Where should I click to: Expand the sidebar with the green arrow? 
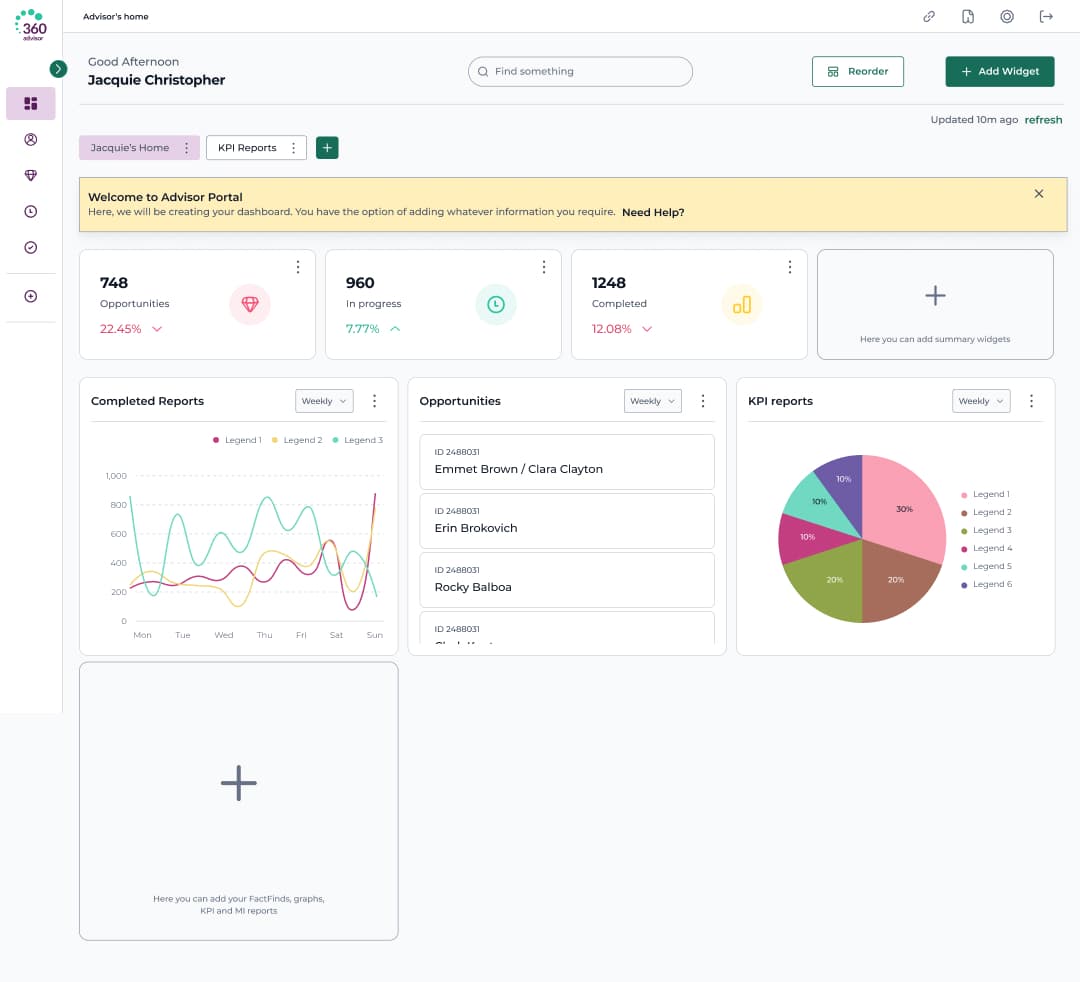pyautogui.click(x=59, y=69)
